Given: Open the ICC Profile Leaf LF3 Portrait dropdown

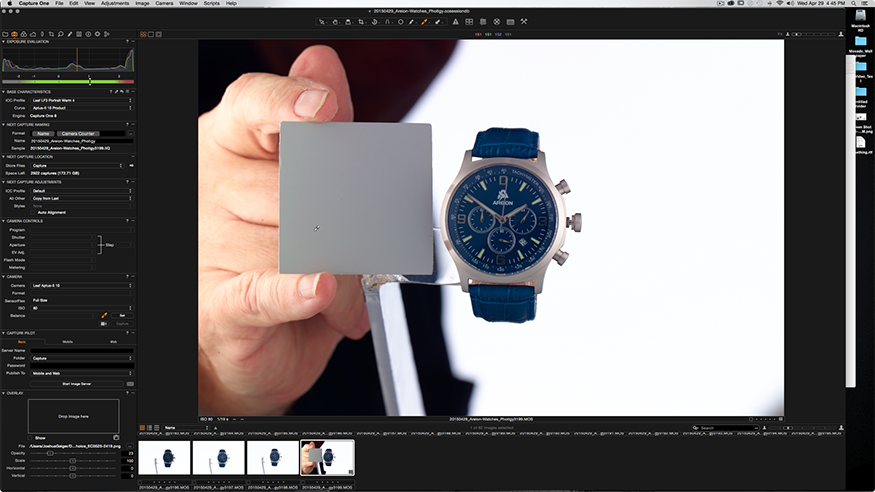Looking at the screenshot, I should (x=82, y=100).
